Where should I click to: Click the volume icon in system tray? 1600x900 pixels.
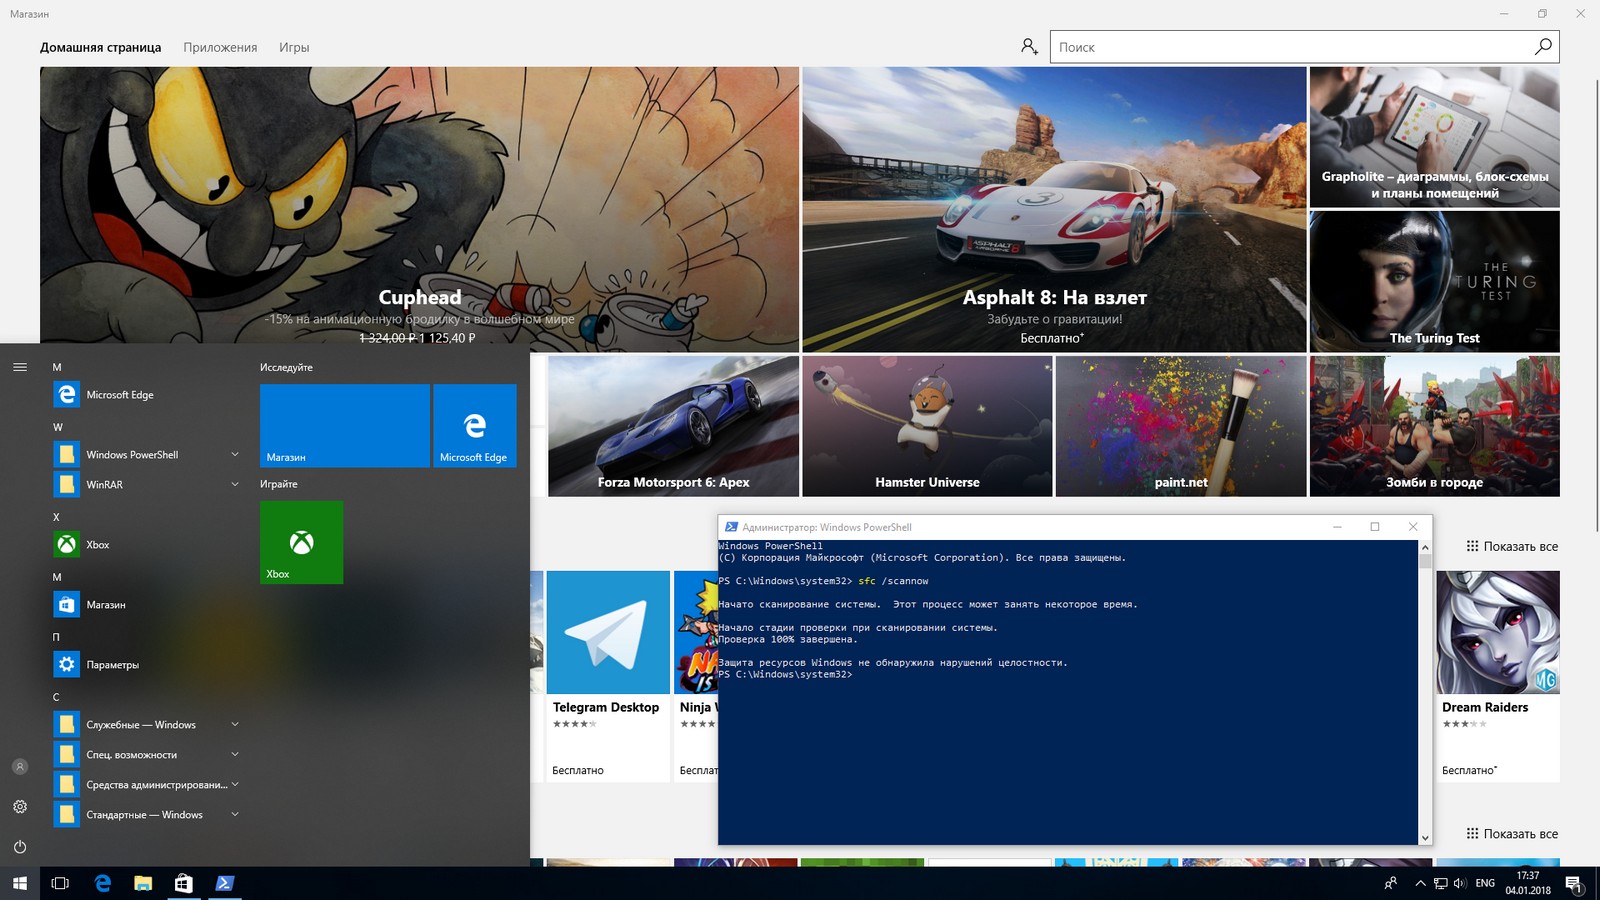(x=1459, y=883)
